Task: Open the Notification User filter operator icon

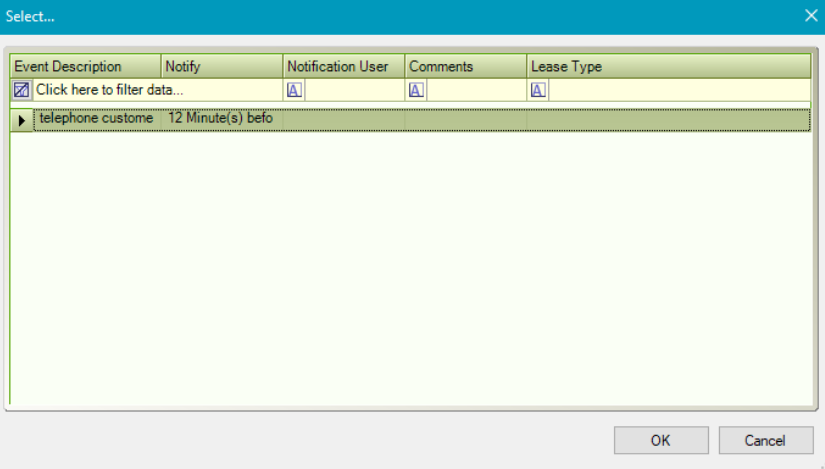Action: (294, 90)
